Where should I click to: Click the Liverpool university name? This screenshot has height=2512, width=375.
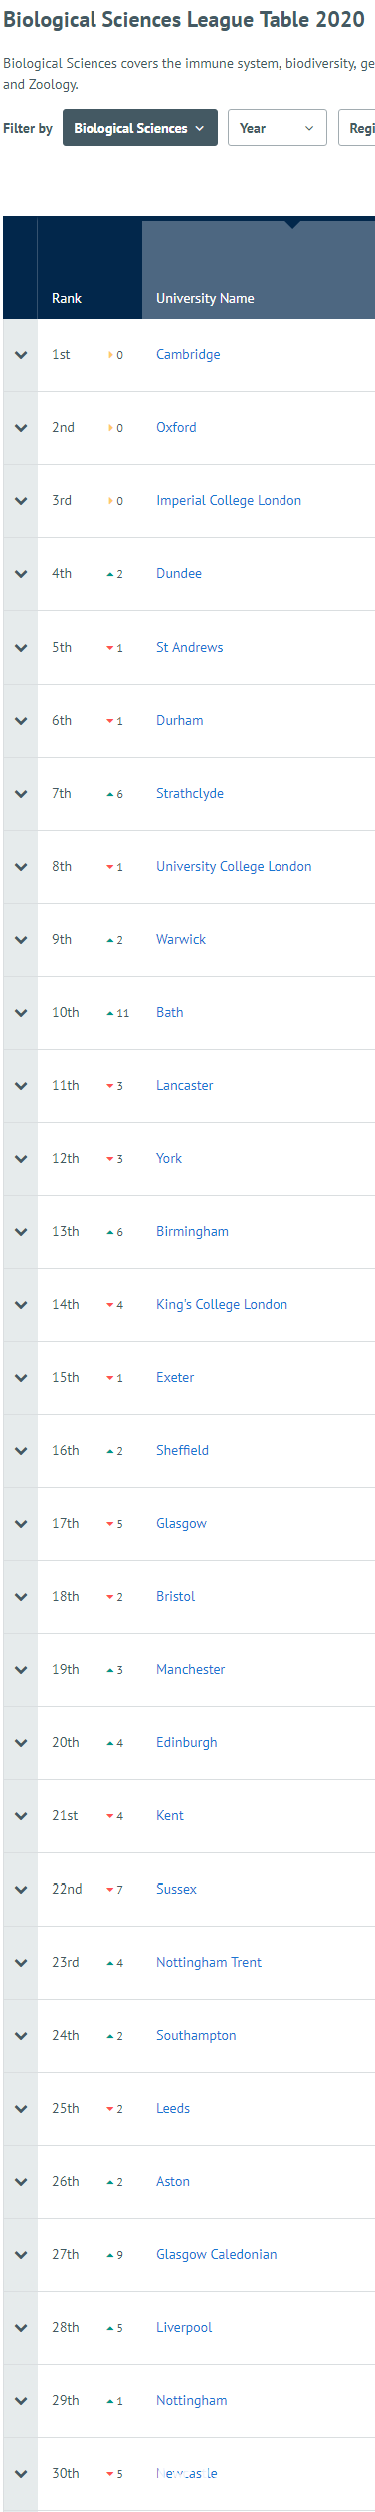(x=184, y=2328)
